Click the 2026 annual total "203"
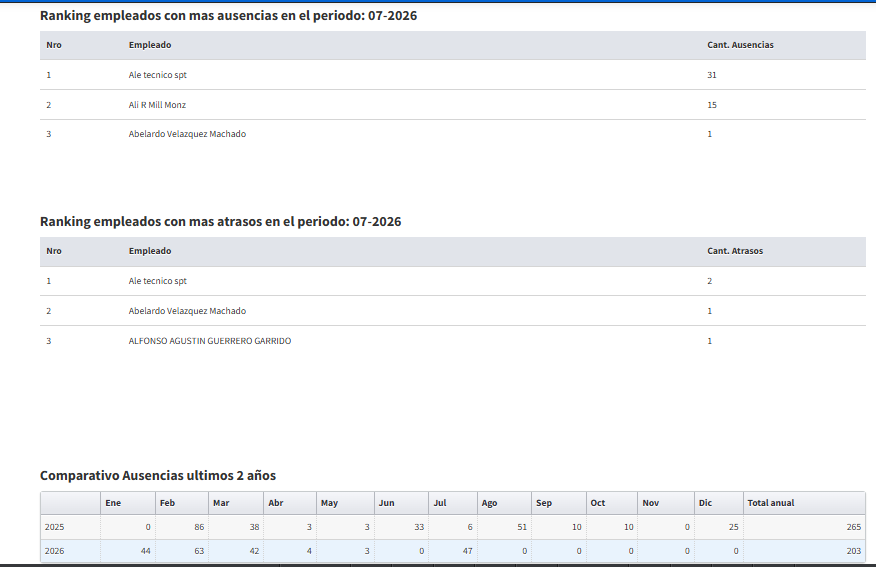 click(854, 551)
